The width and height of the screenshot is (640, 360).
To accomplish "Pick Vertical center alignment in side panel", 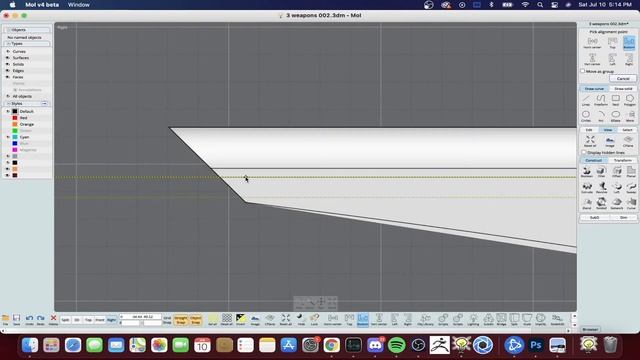I will (592, 60).
